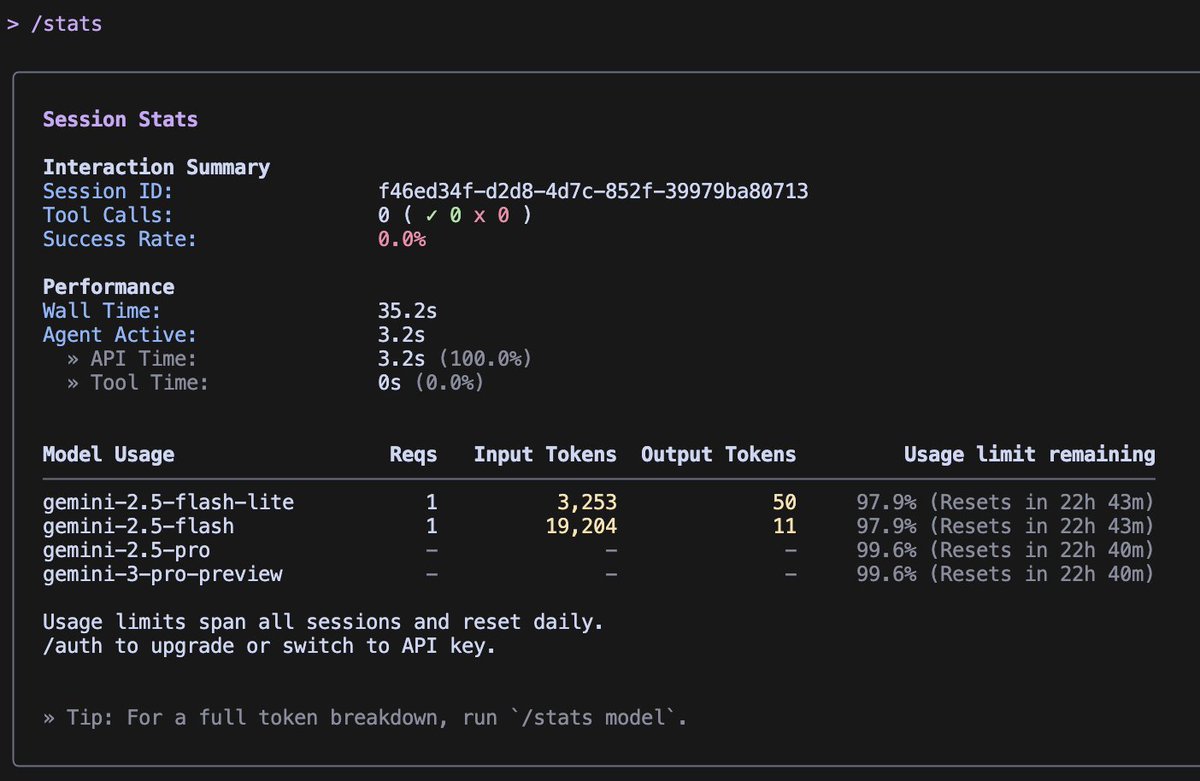This screenshot has width=1200, height=781.
Task: Click the "/stats model" tip line
Action: pos(366,719)
